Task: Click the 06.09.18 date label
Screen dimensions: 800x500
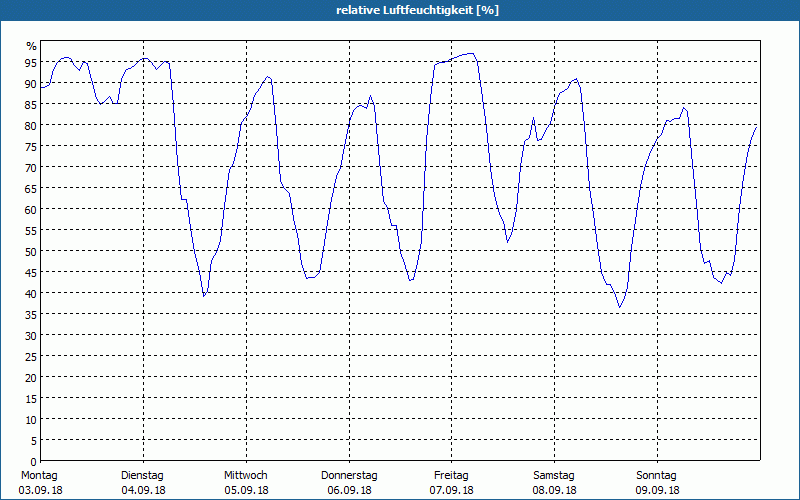Action: tap(349, 490)
